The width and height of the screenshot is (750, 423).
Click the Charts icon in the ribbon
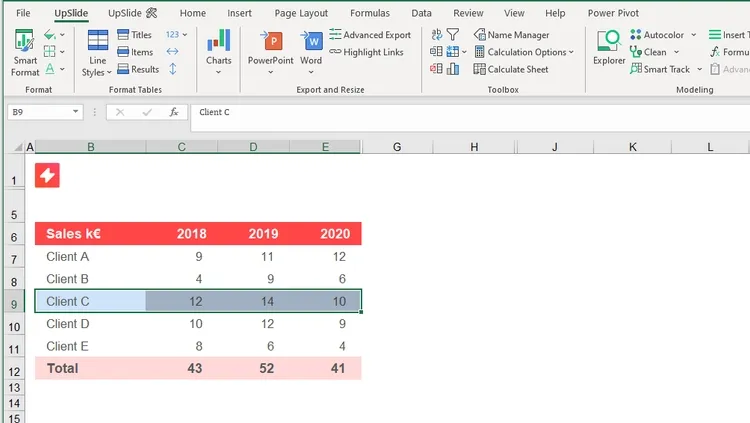[219, 41]
